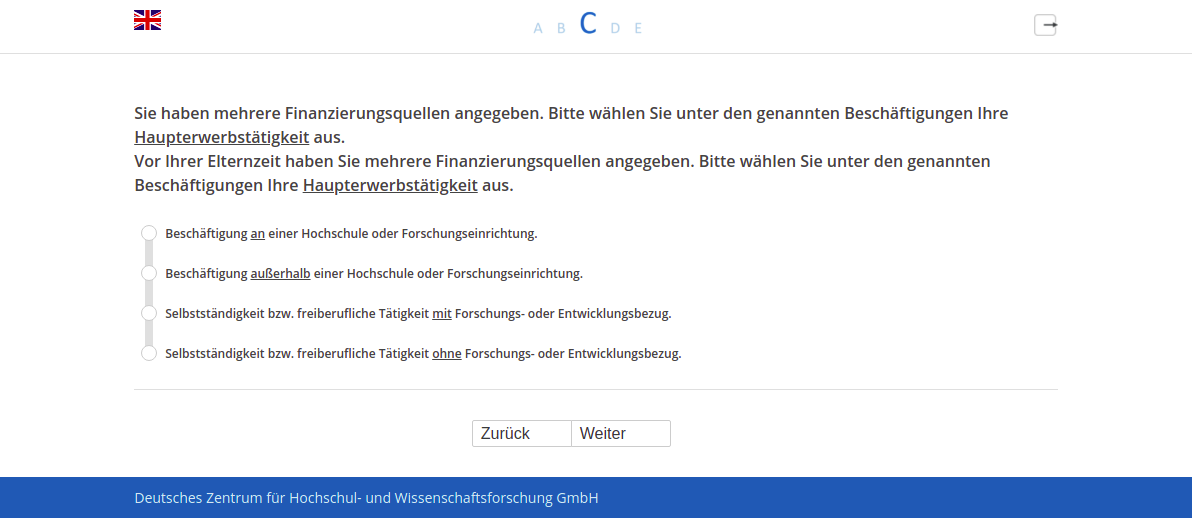Screen dimensions: 1192x527
Task: Choose Selbstständigkeit mit Forschungsbezug radio
Action: 149,313
